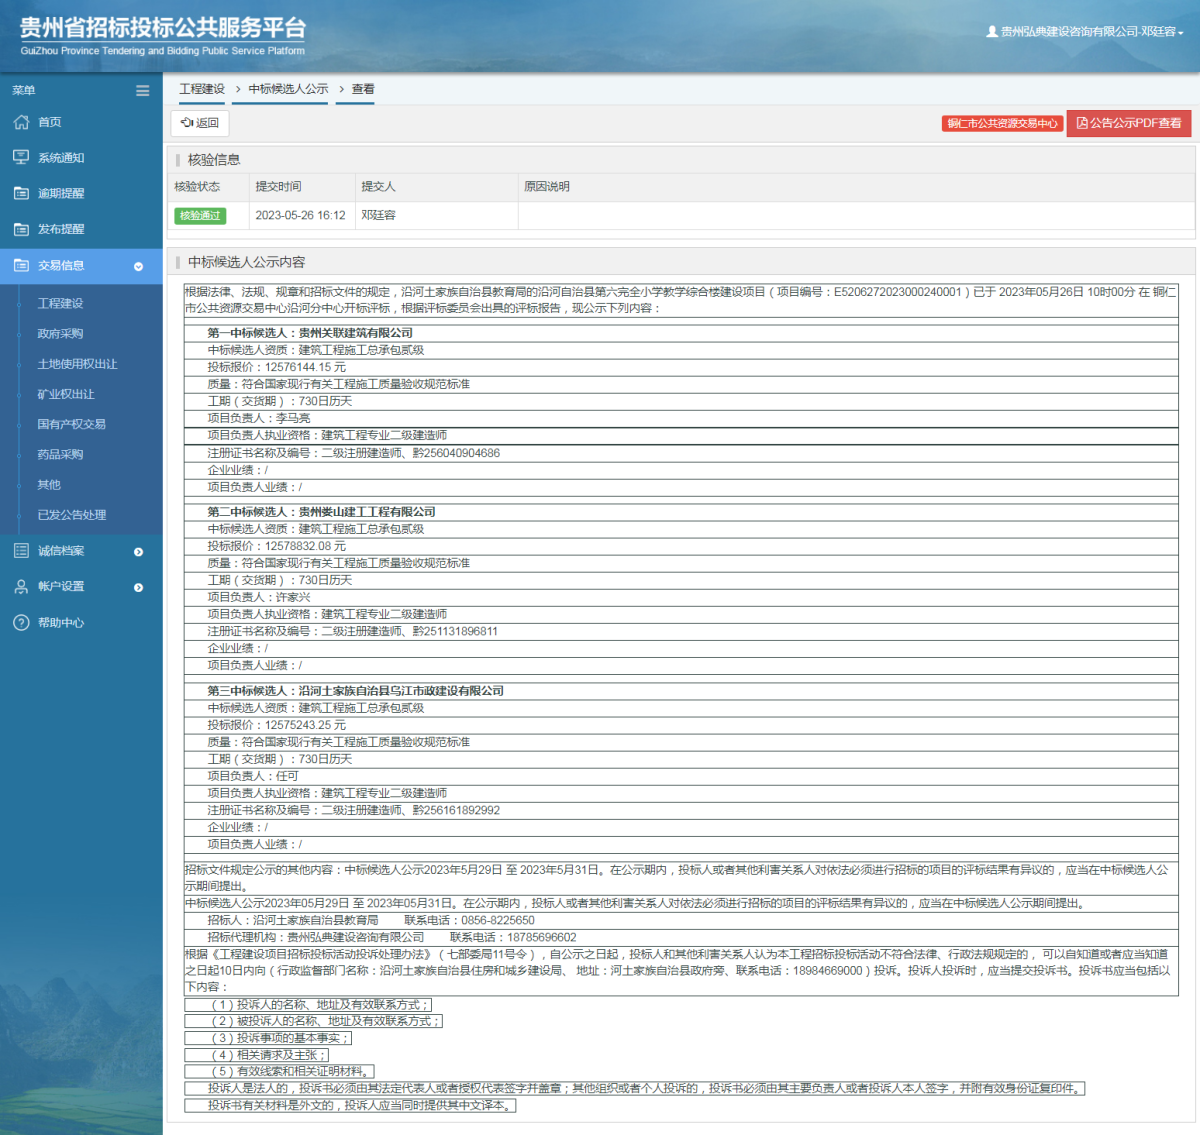
Task: Select 药品采购 submenu item
Action: (x=60, y=454)
